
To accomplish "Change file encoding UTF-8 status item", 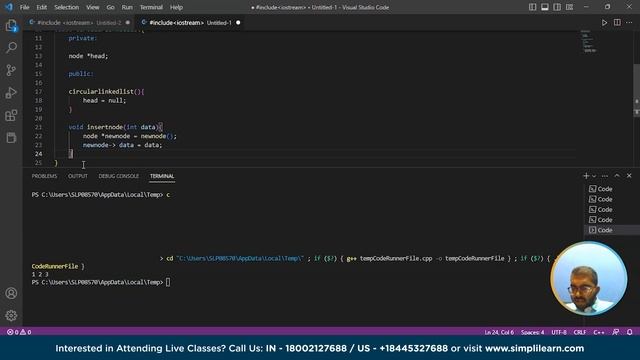I will pos(559,332).
